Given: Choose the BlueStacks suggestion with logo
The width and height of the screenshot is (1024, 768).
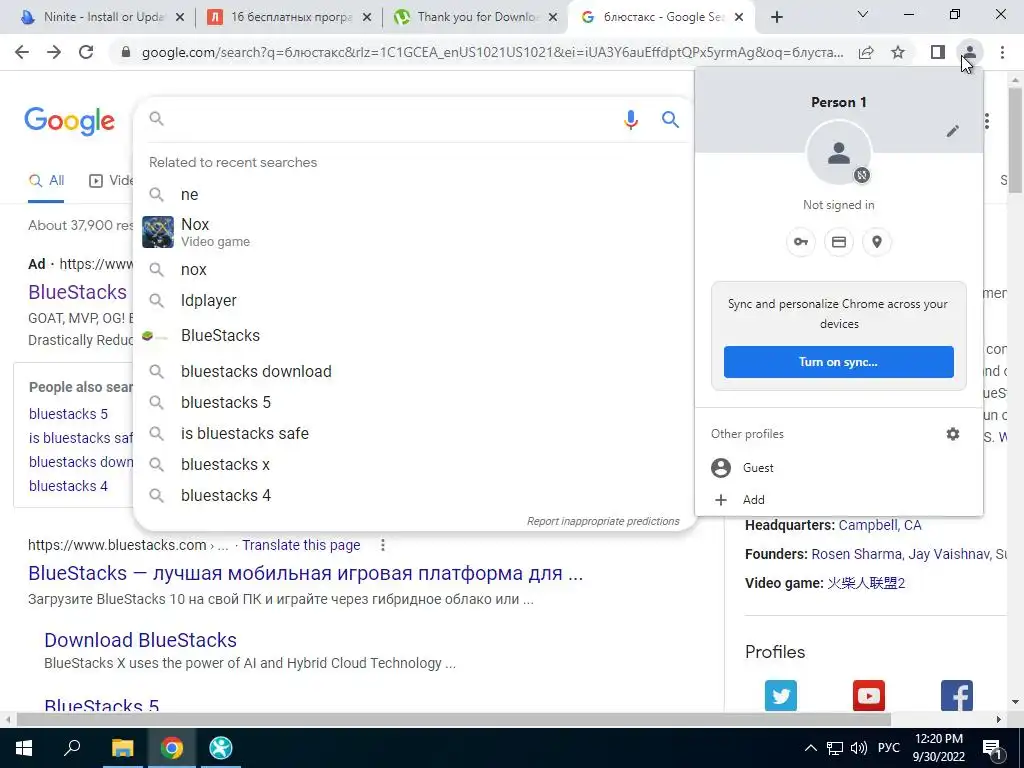Looking at the screenshot, I should coord(413,336).
